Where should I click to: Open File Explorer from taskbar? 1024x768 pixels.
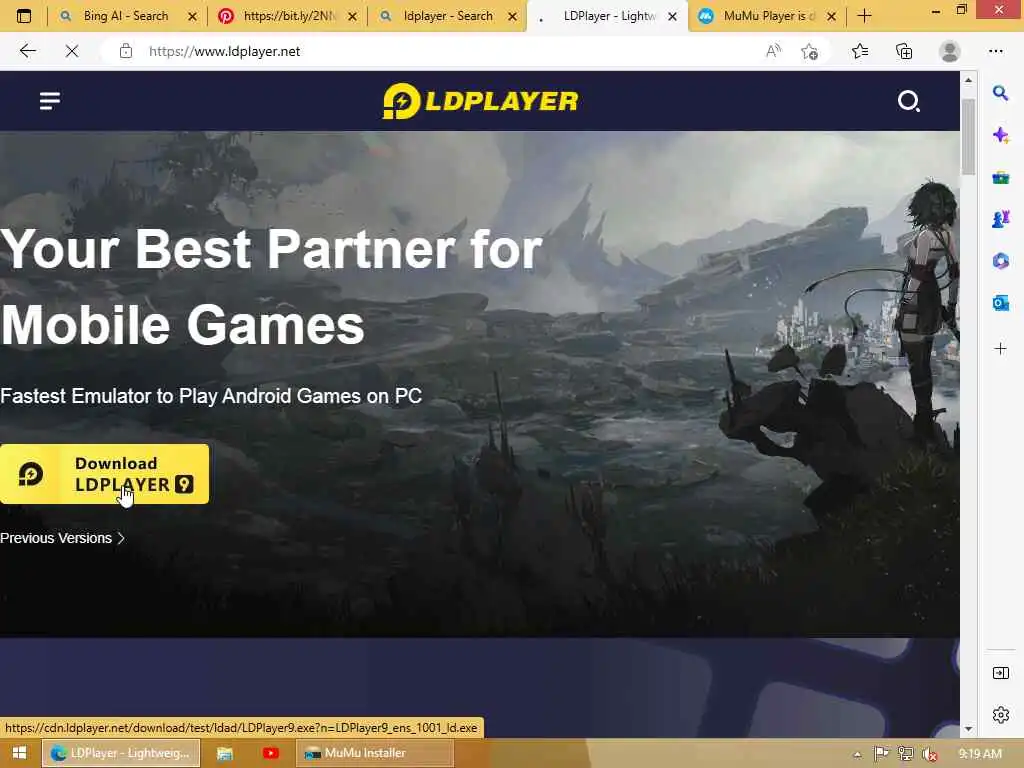coord(225,754)
